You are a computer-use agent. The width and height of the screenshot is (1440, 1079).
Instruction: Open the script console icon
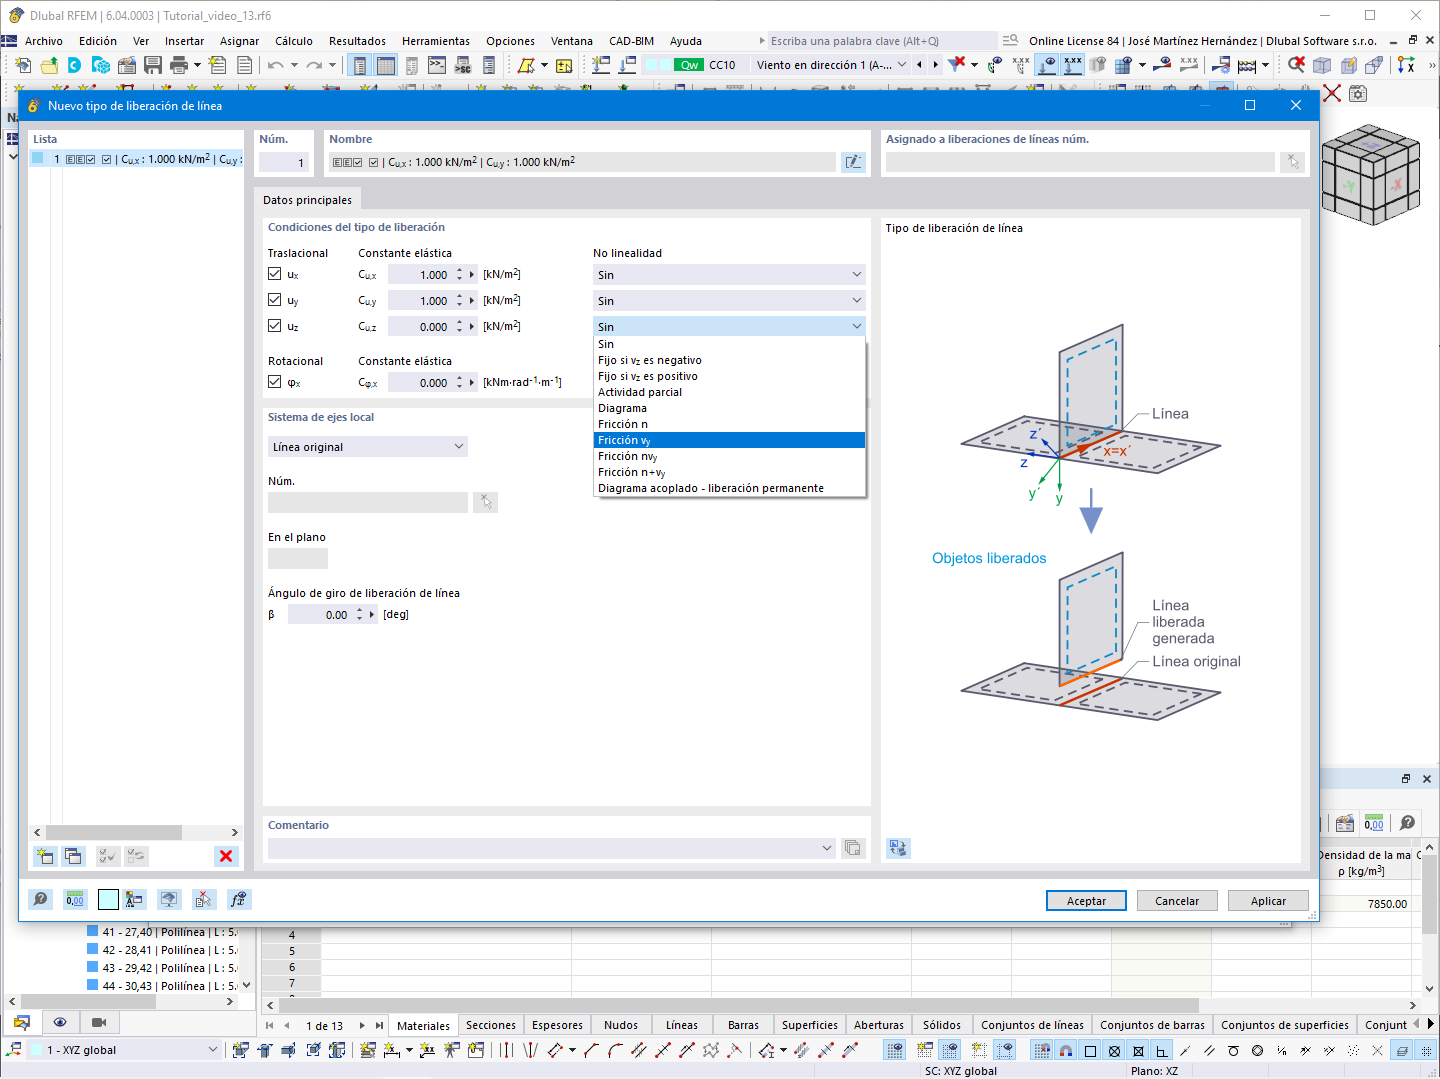pos(437,65)
